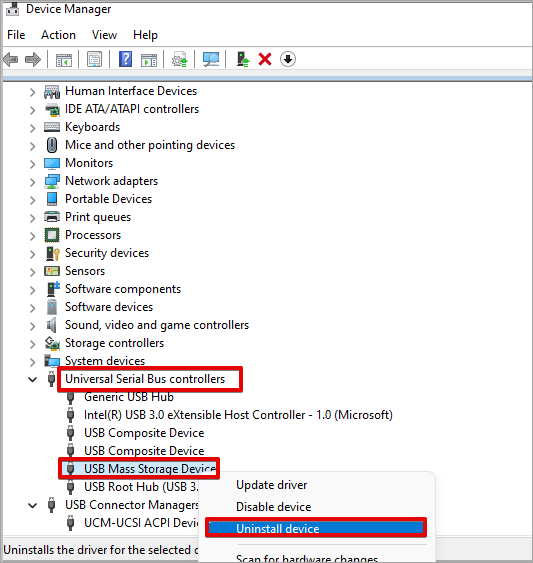Viewport: 533px width, 563px height.
Task: Click the Forward arrow toolbar icon
Action: [x=33, y=59]
